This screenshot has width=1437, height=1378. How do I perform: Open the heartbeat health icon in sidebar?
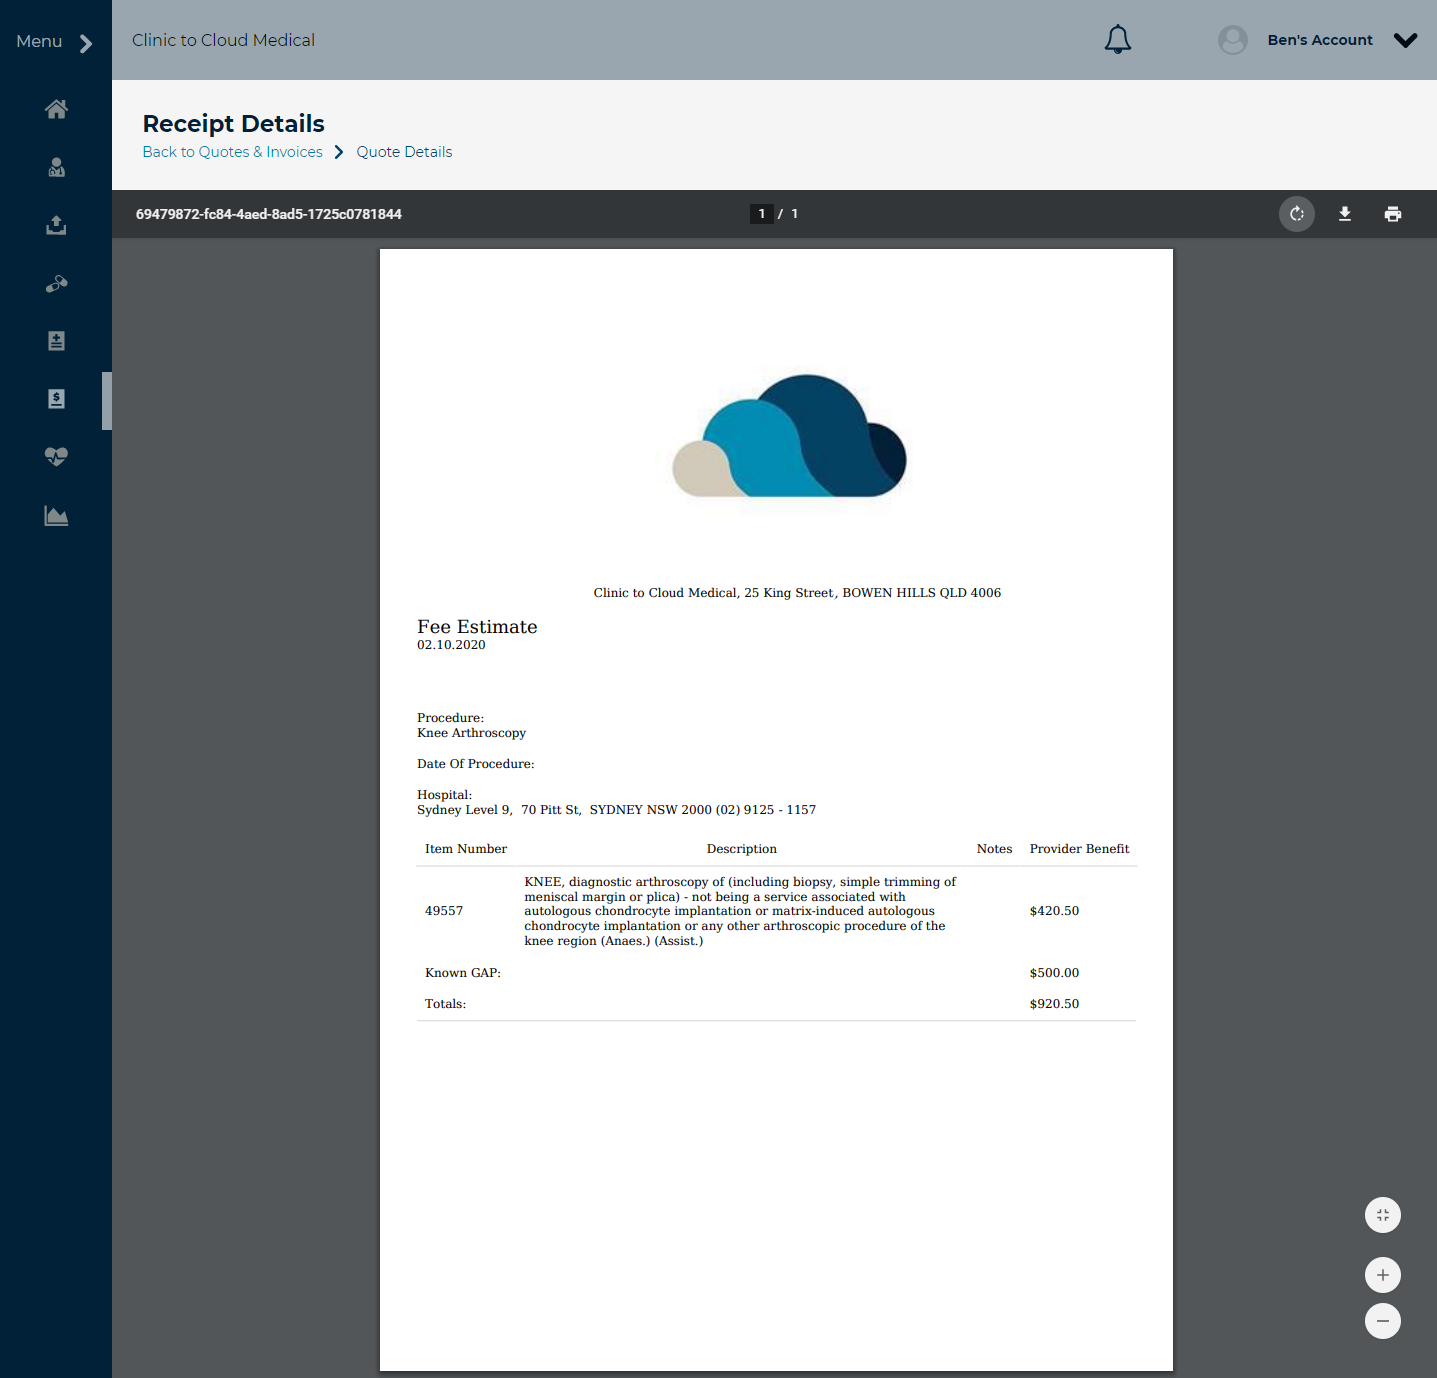coord(56,457)
